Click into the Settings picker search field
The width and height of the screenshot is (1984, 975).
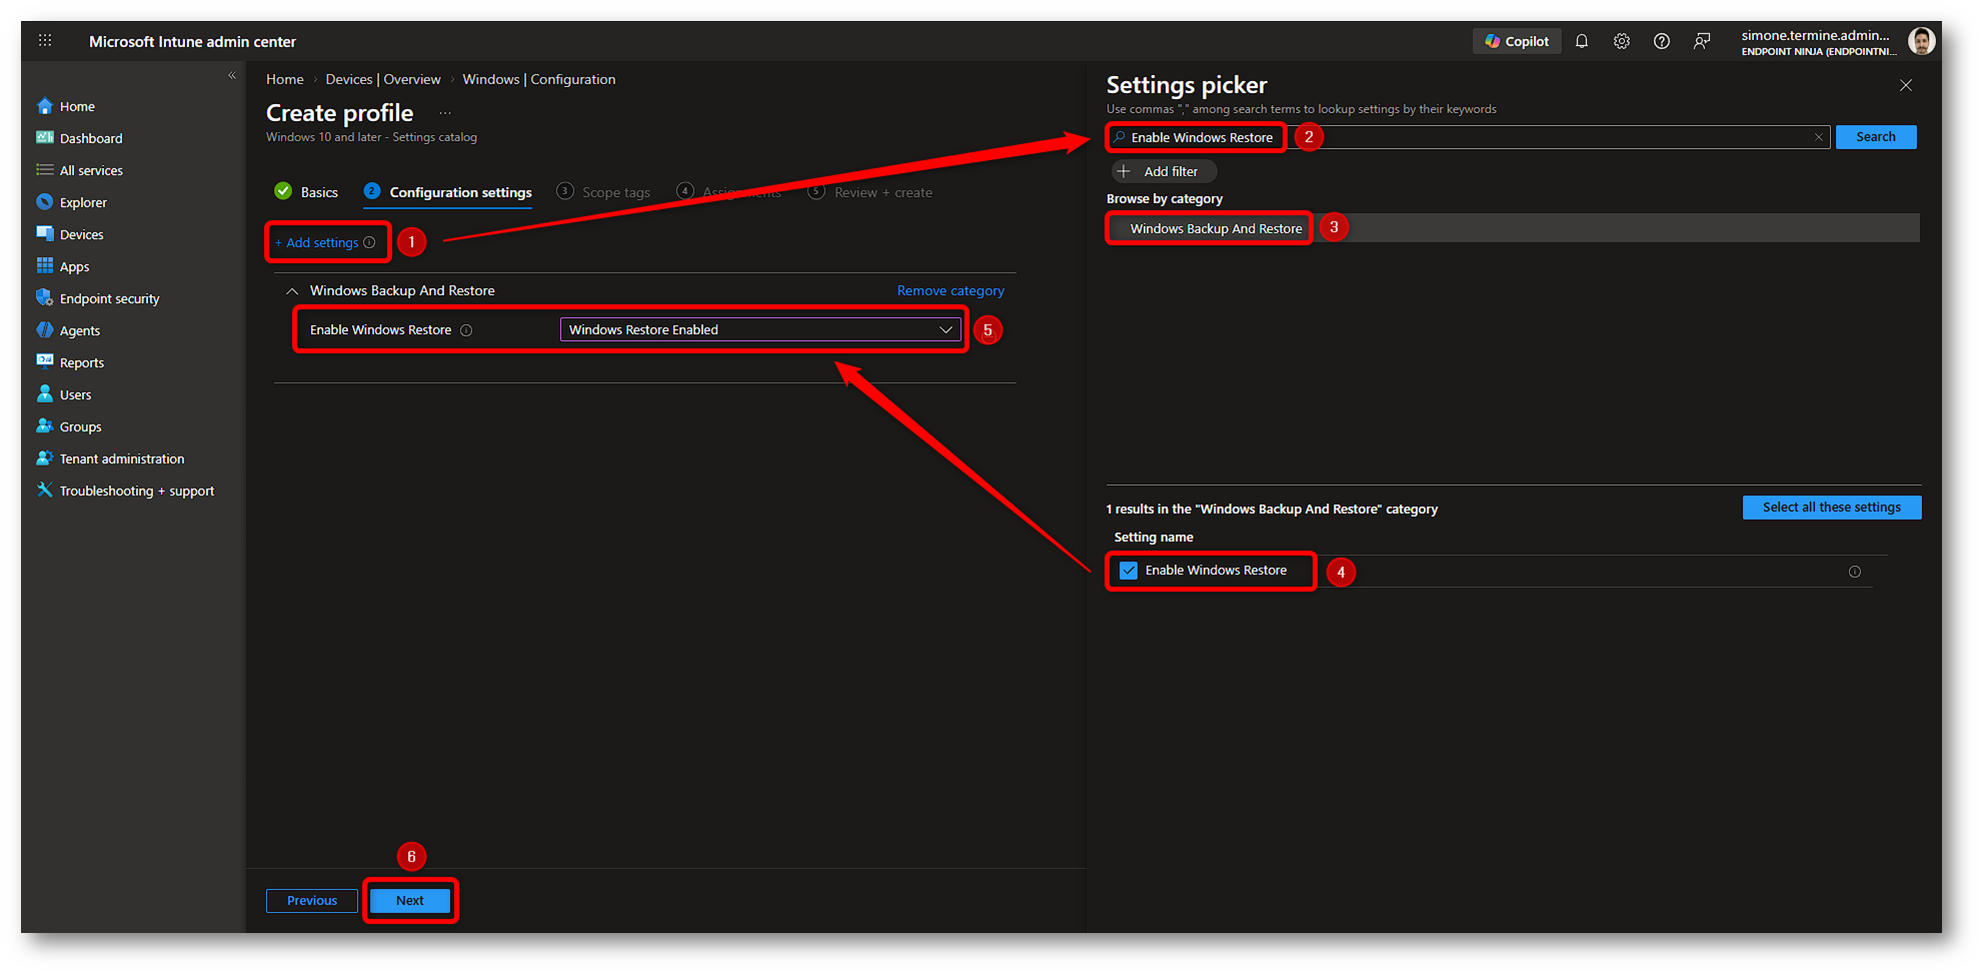[x=1468, y=137]
